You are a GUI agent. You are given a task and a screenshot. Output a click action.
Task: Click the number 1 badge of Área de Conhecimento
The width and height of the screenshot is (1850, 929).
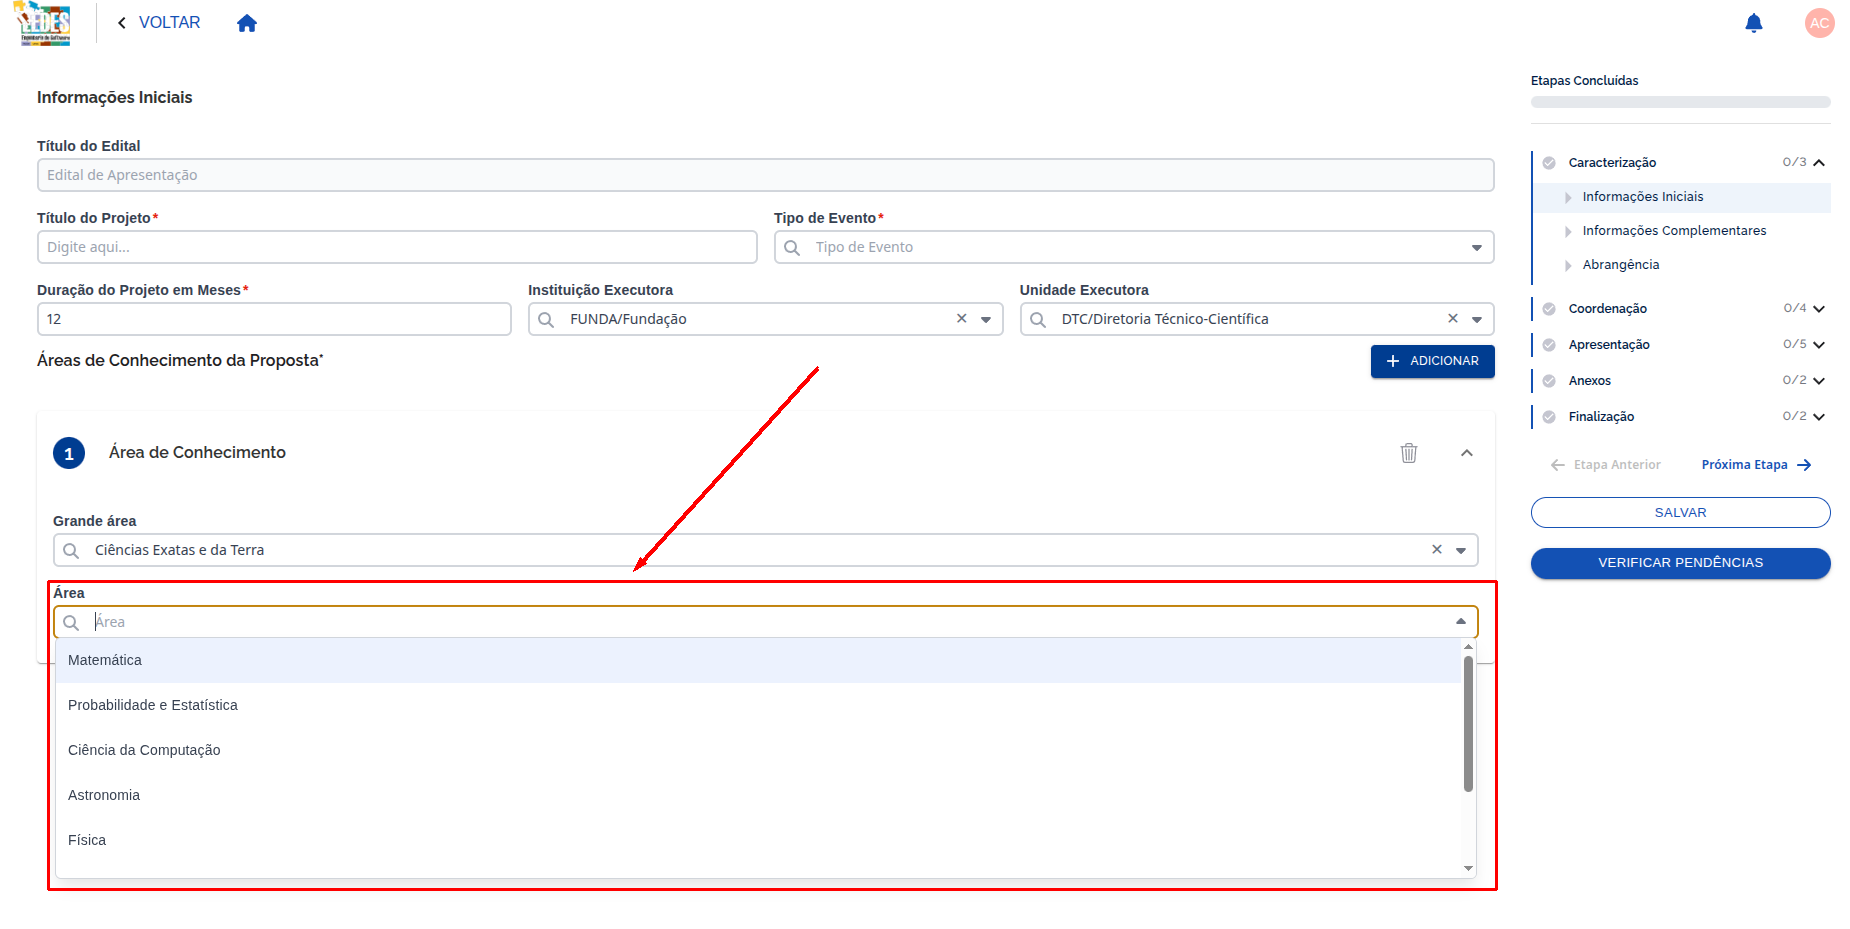click(69, 453)
